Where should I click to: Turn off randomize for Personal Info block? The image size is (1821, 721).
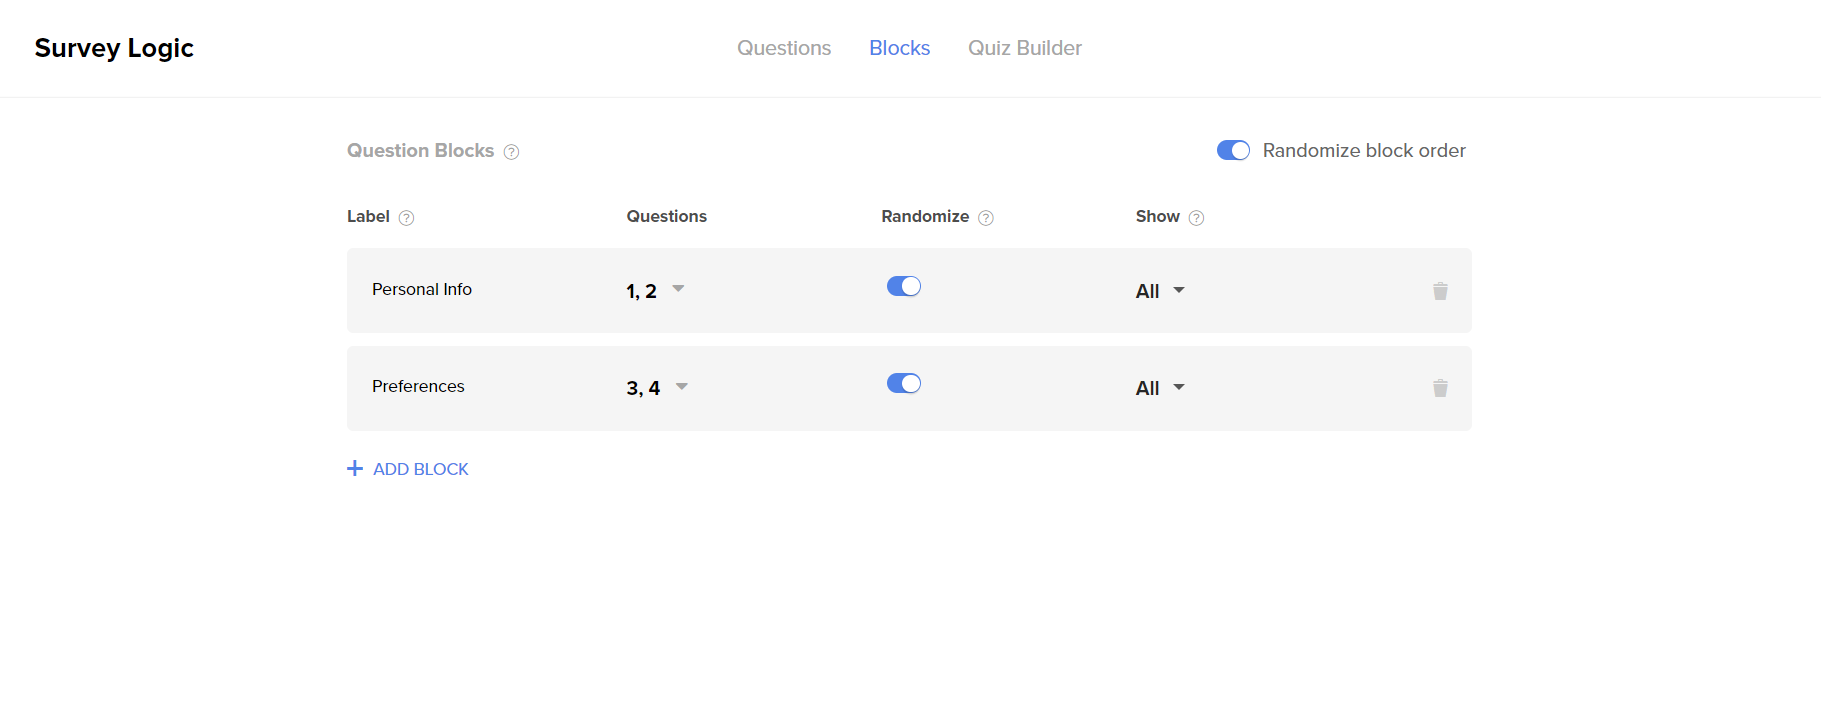point(903,286)
